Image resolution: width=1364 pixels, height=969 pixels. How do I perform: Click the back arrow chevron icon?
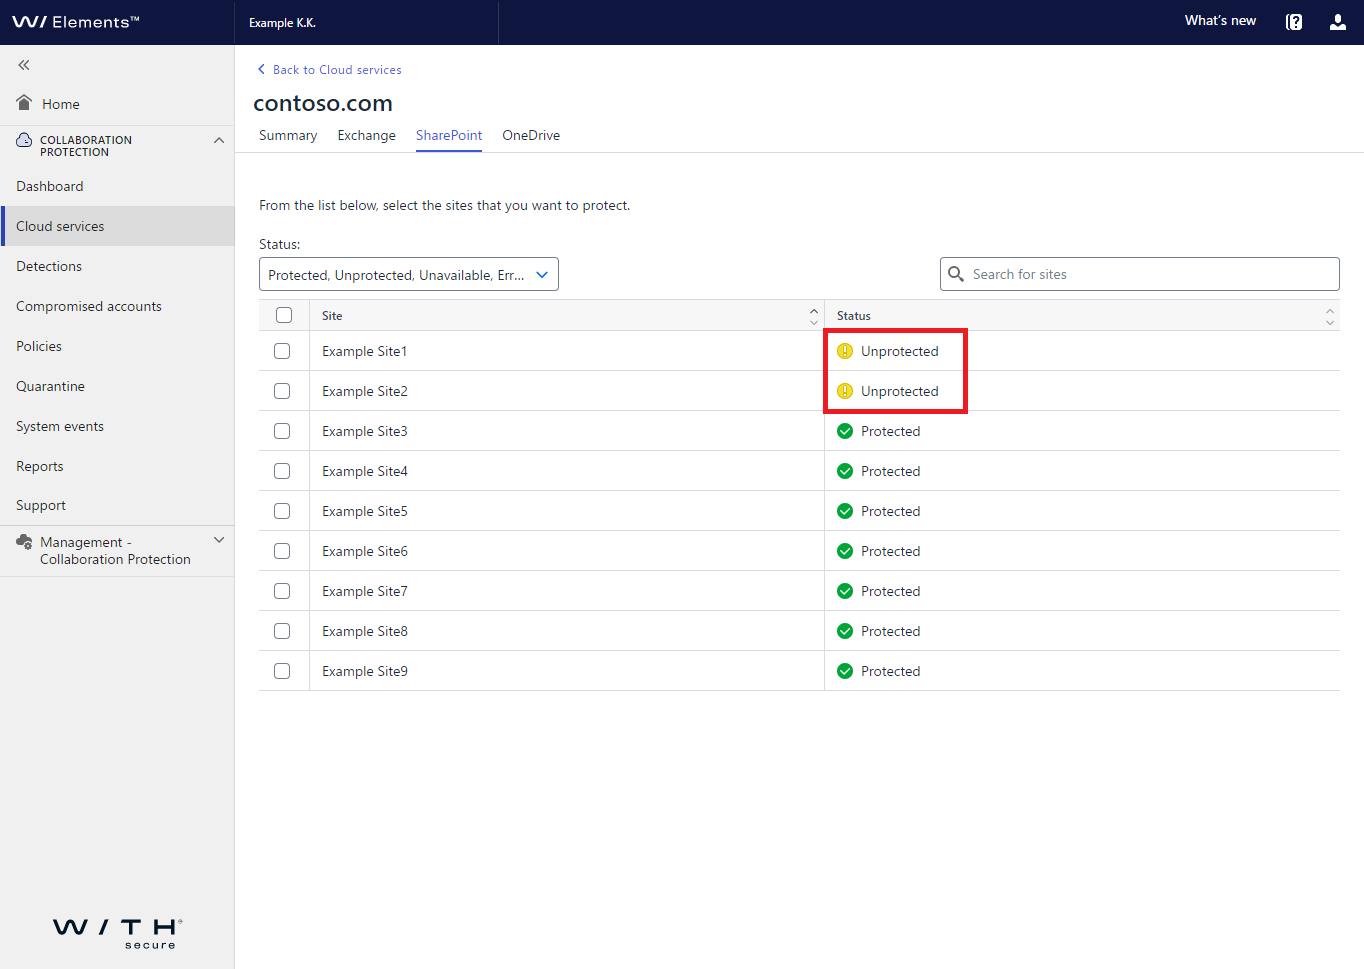coord(262,70)
